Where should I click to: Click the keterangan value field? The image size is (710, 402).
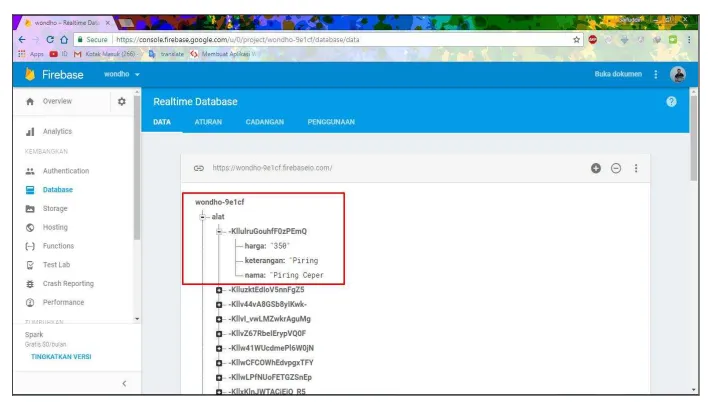[303, 260]
